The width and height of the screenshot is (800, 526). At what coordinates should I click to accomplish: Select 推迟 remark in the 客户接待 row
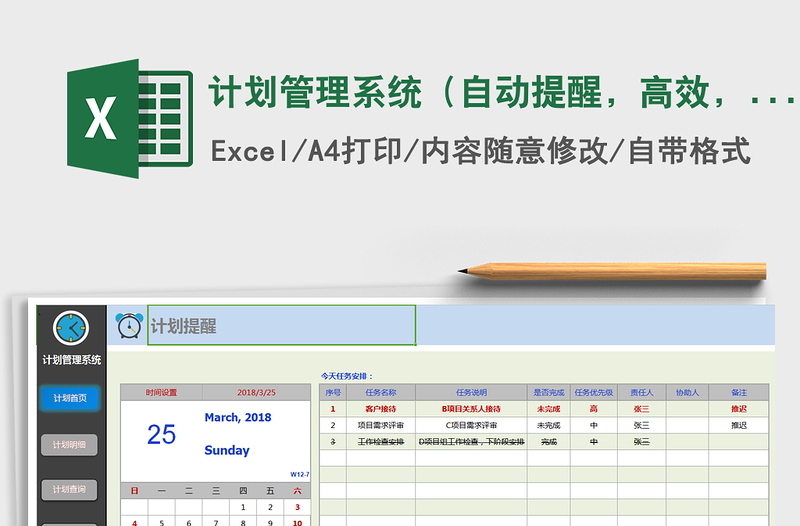click(739, 409)
